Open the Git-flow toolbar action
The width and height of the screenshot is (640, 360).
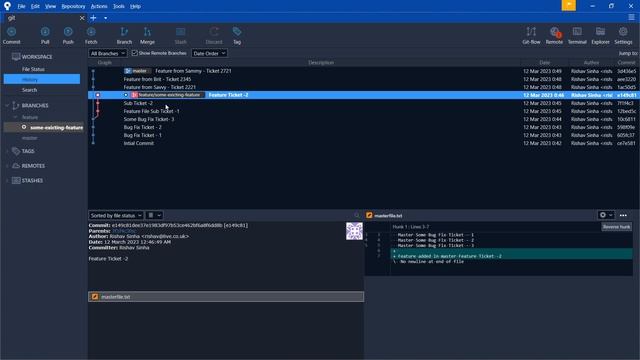coord(531,36)
